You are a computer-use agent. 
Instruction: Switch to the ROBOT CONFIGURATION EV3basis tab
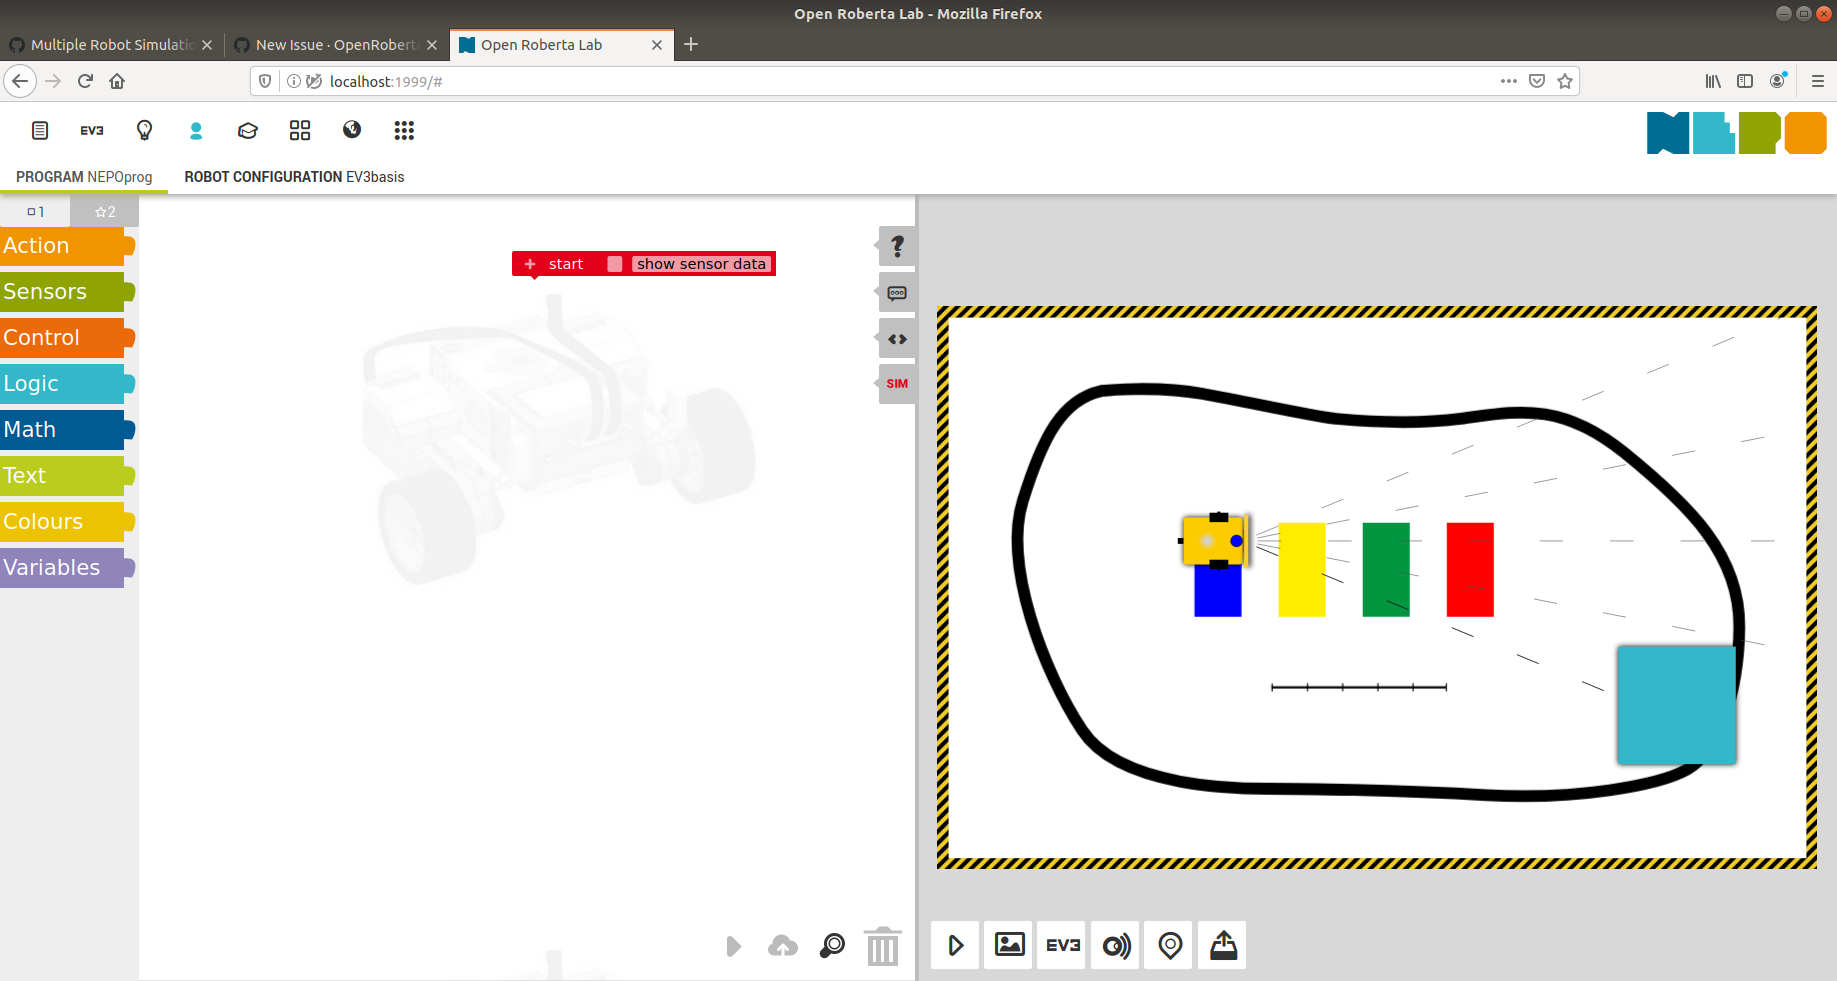294,177
